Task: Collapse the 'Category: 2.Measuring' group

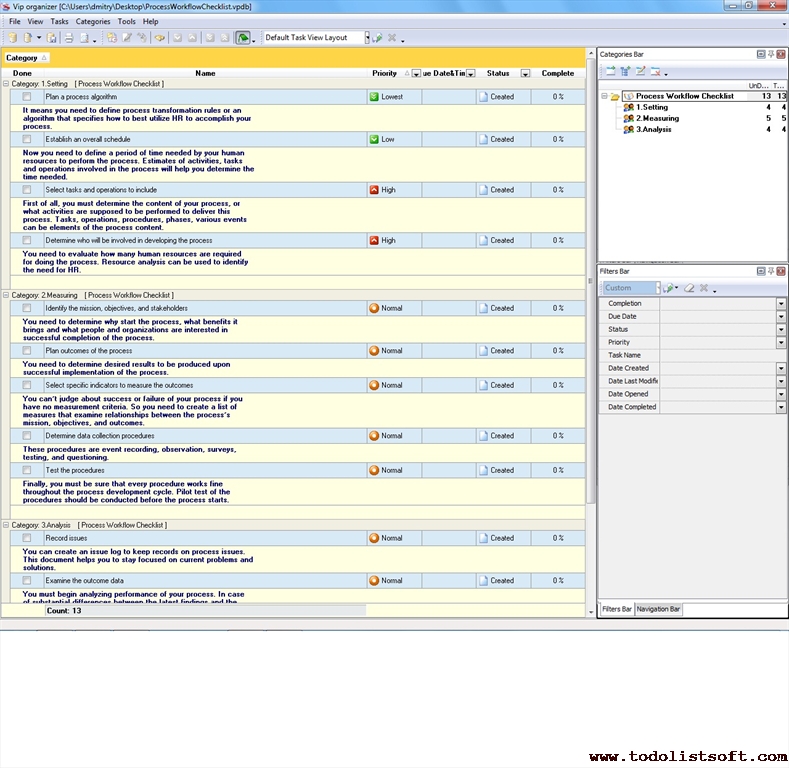Action: pos(6,295)
